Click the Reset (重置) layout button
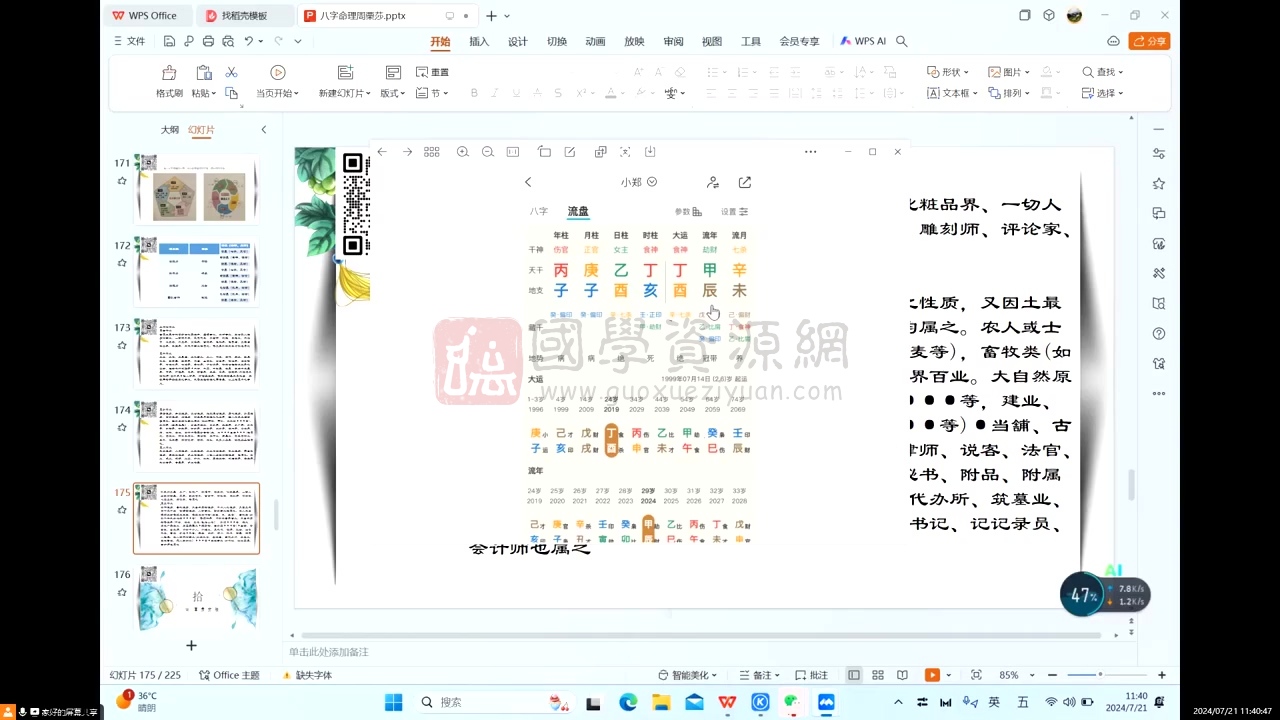 click(432, 72)
